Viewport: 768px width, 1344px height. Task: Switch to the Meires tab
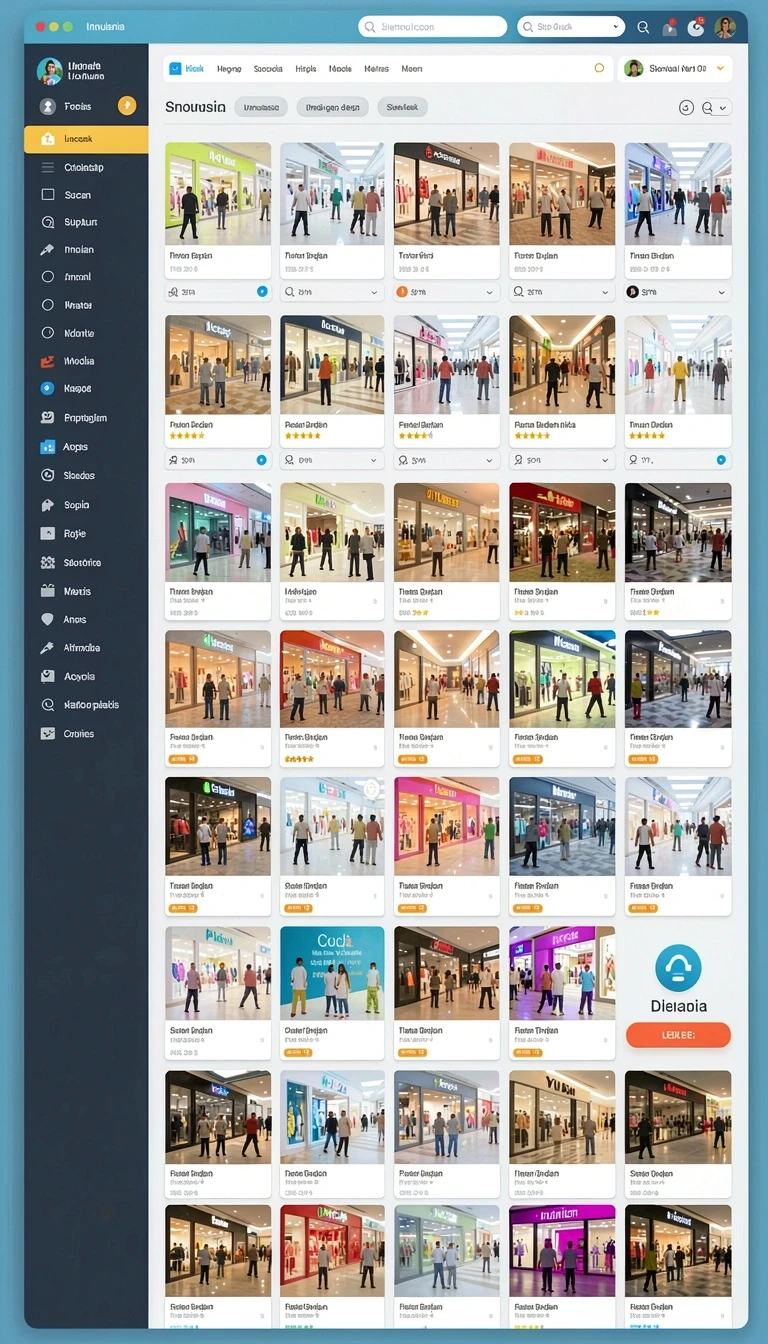pyautogui.click(x=376, y=69)
